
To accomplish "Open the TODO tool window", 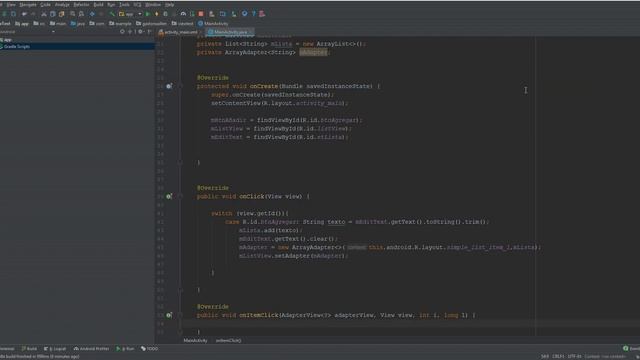I will 149,349.
